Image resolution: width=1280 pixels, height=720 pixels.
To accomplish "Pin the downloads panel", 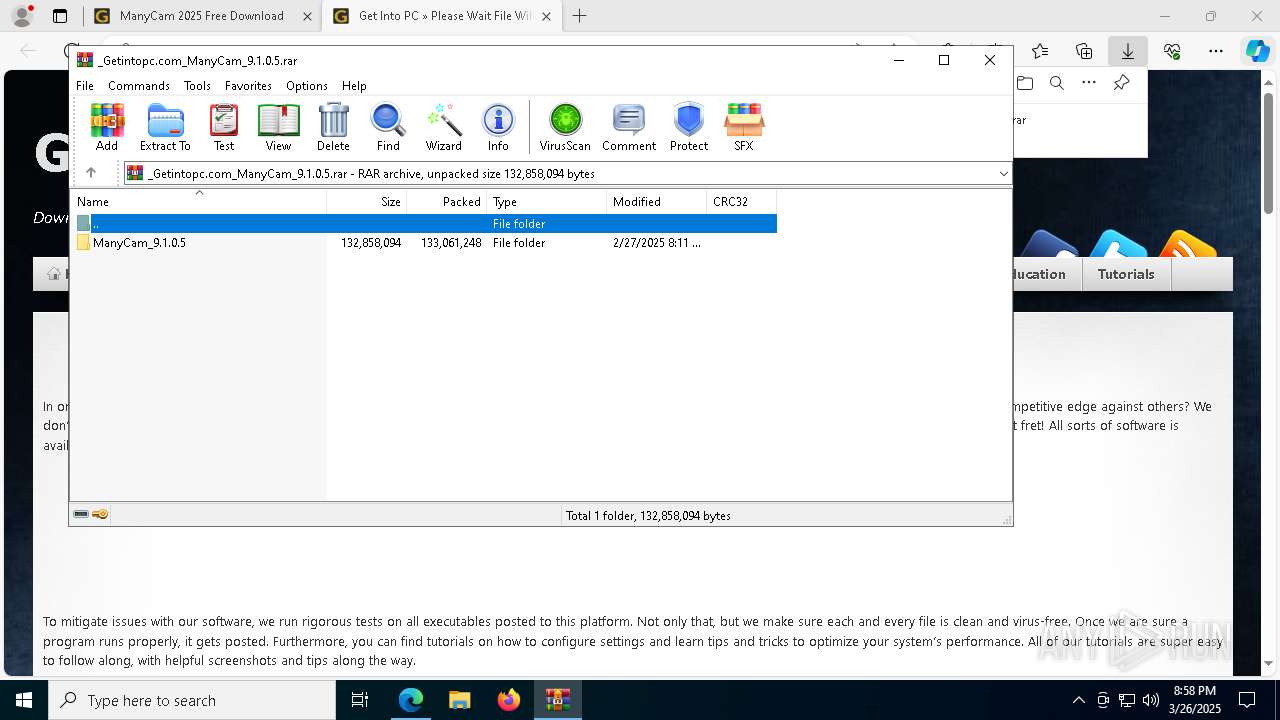I will (1122, 83).
